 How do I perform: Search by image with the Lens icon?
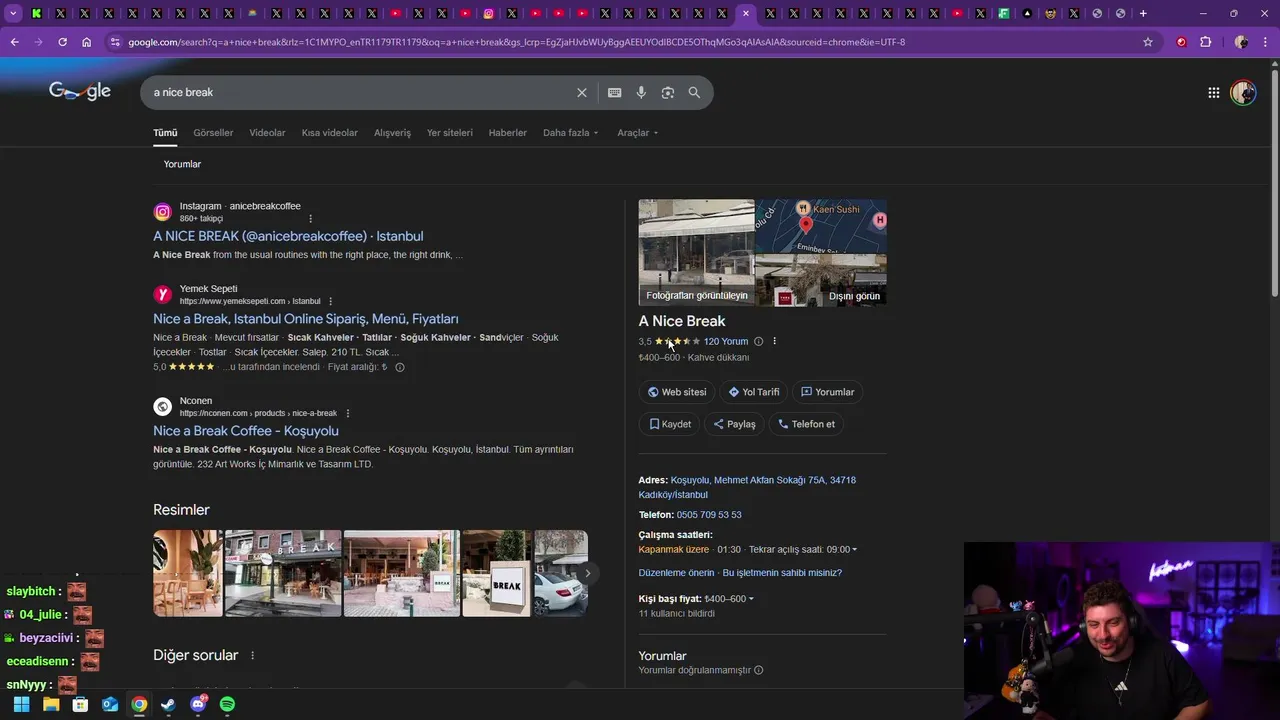click(667, 92)
